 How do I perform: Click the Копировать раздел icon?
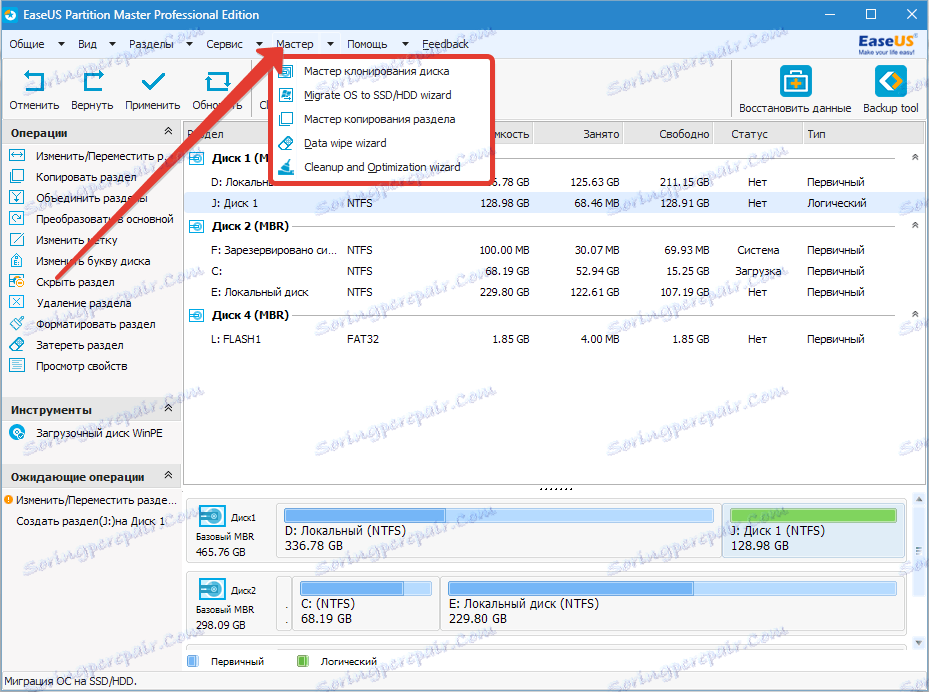pyautogui.click(x=17, y=177)
